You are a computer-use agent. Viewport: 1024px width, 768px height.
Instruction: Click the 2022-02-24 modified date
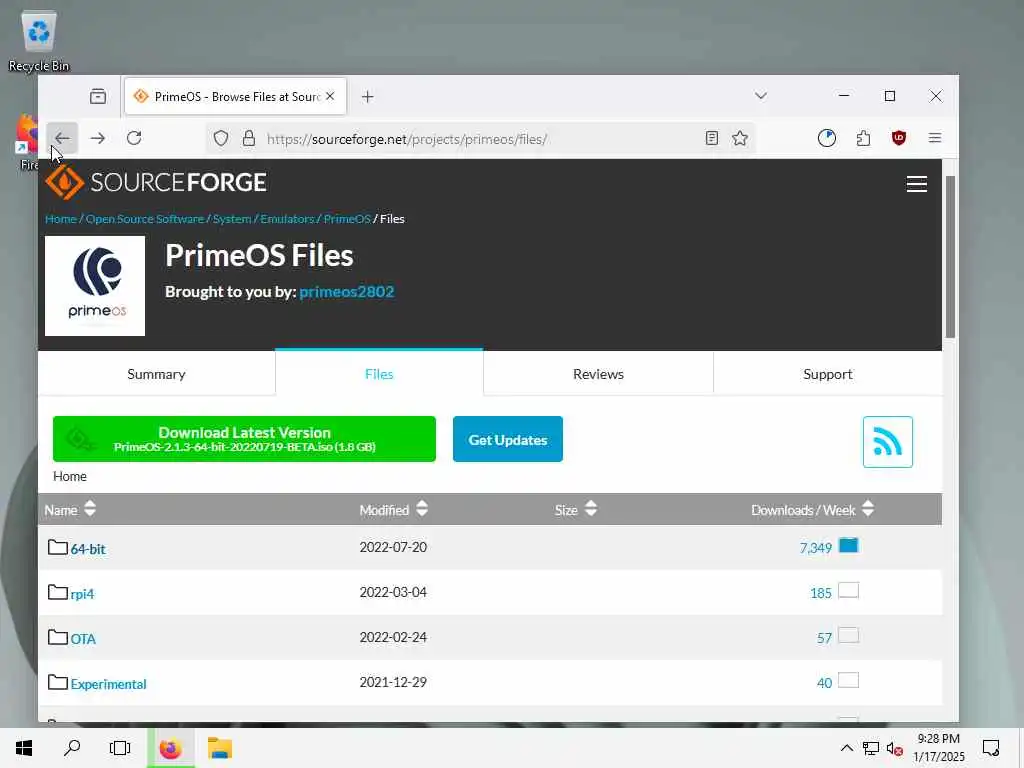click(393, 637)
